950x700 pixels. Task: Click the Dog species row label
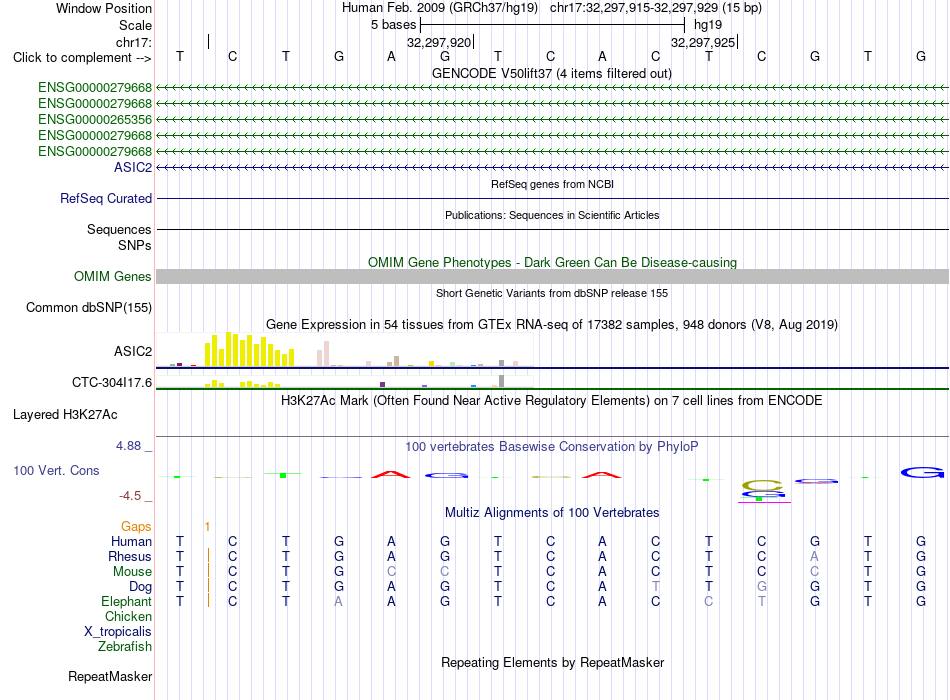[x=141, y=587]
